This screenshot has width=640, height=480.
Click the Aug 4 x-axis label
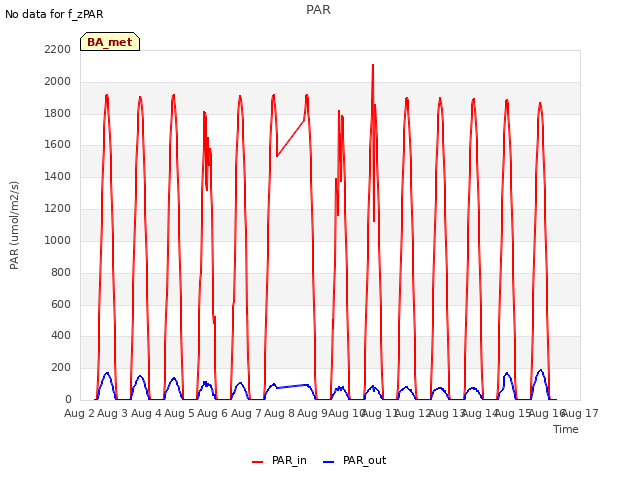pos(146,413)
